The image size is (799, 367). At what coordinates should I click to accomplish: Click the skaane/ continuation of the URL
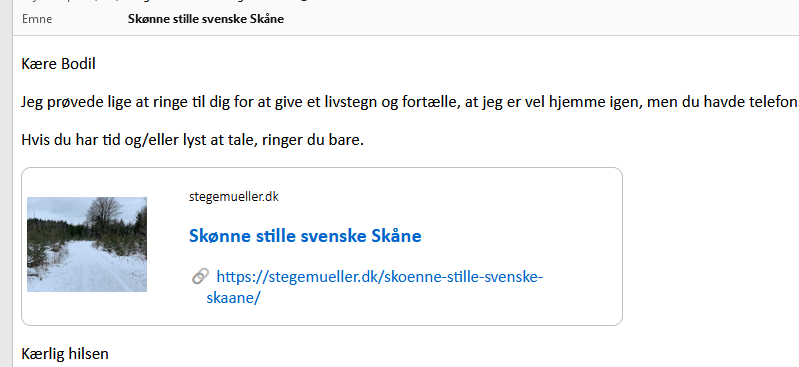click(233, 298)
